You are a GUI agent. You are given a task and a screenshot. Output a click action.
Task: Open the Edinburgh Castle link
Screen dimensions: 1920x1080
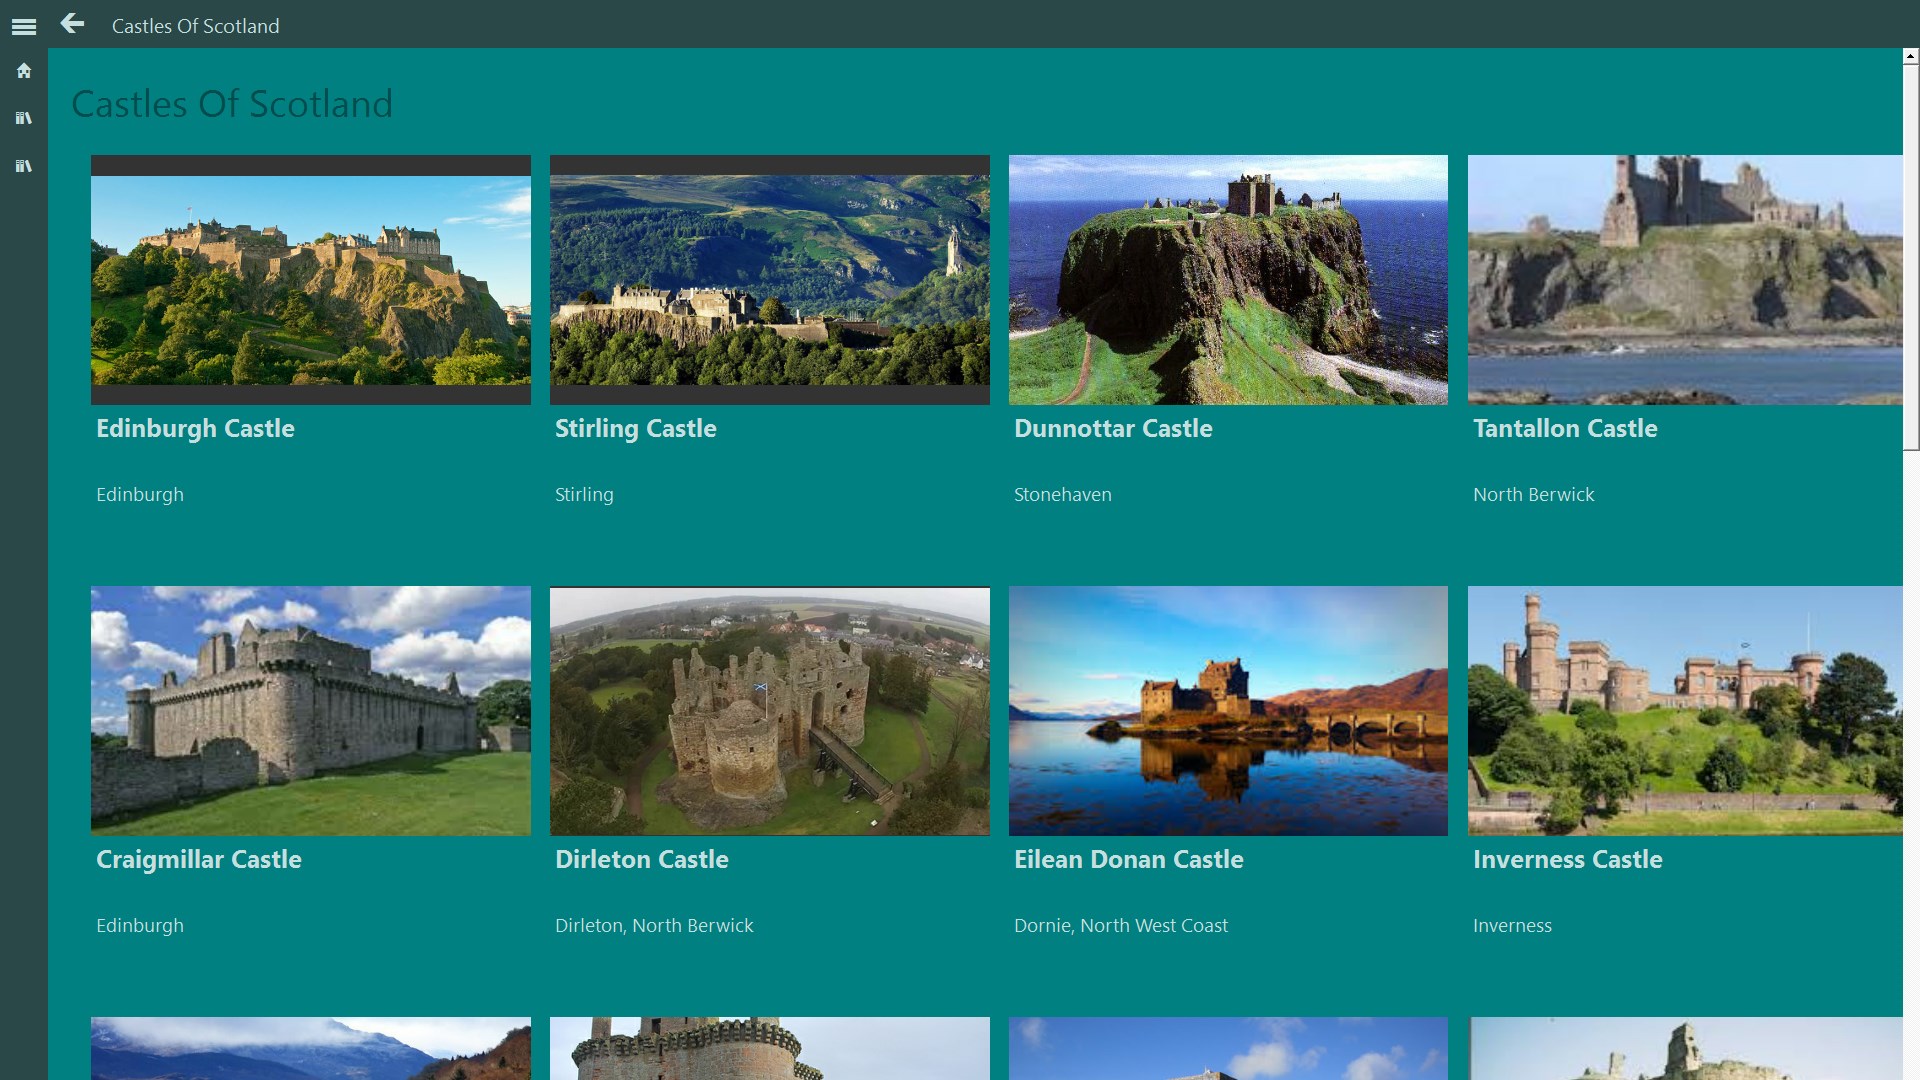click(x=195, y=428)
